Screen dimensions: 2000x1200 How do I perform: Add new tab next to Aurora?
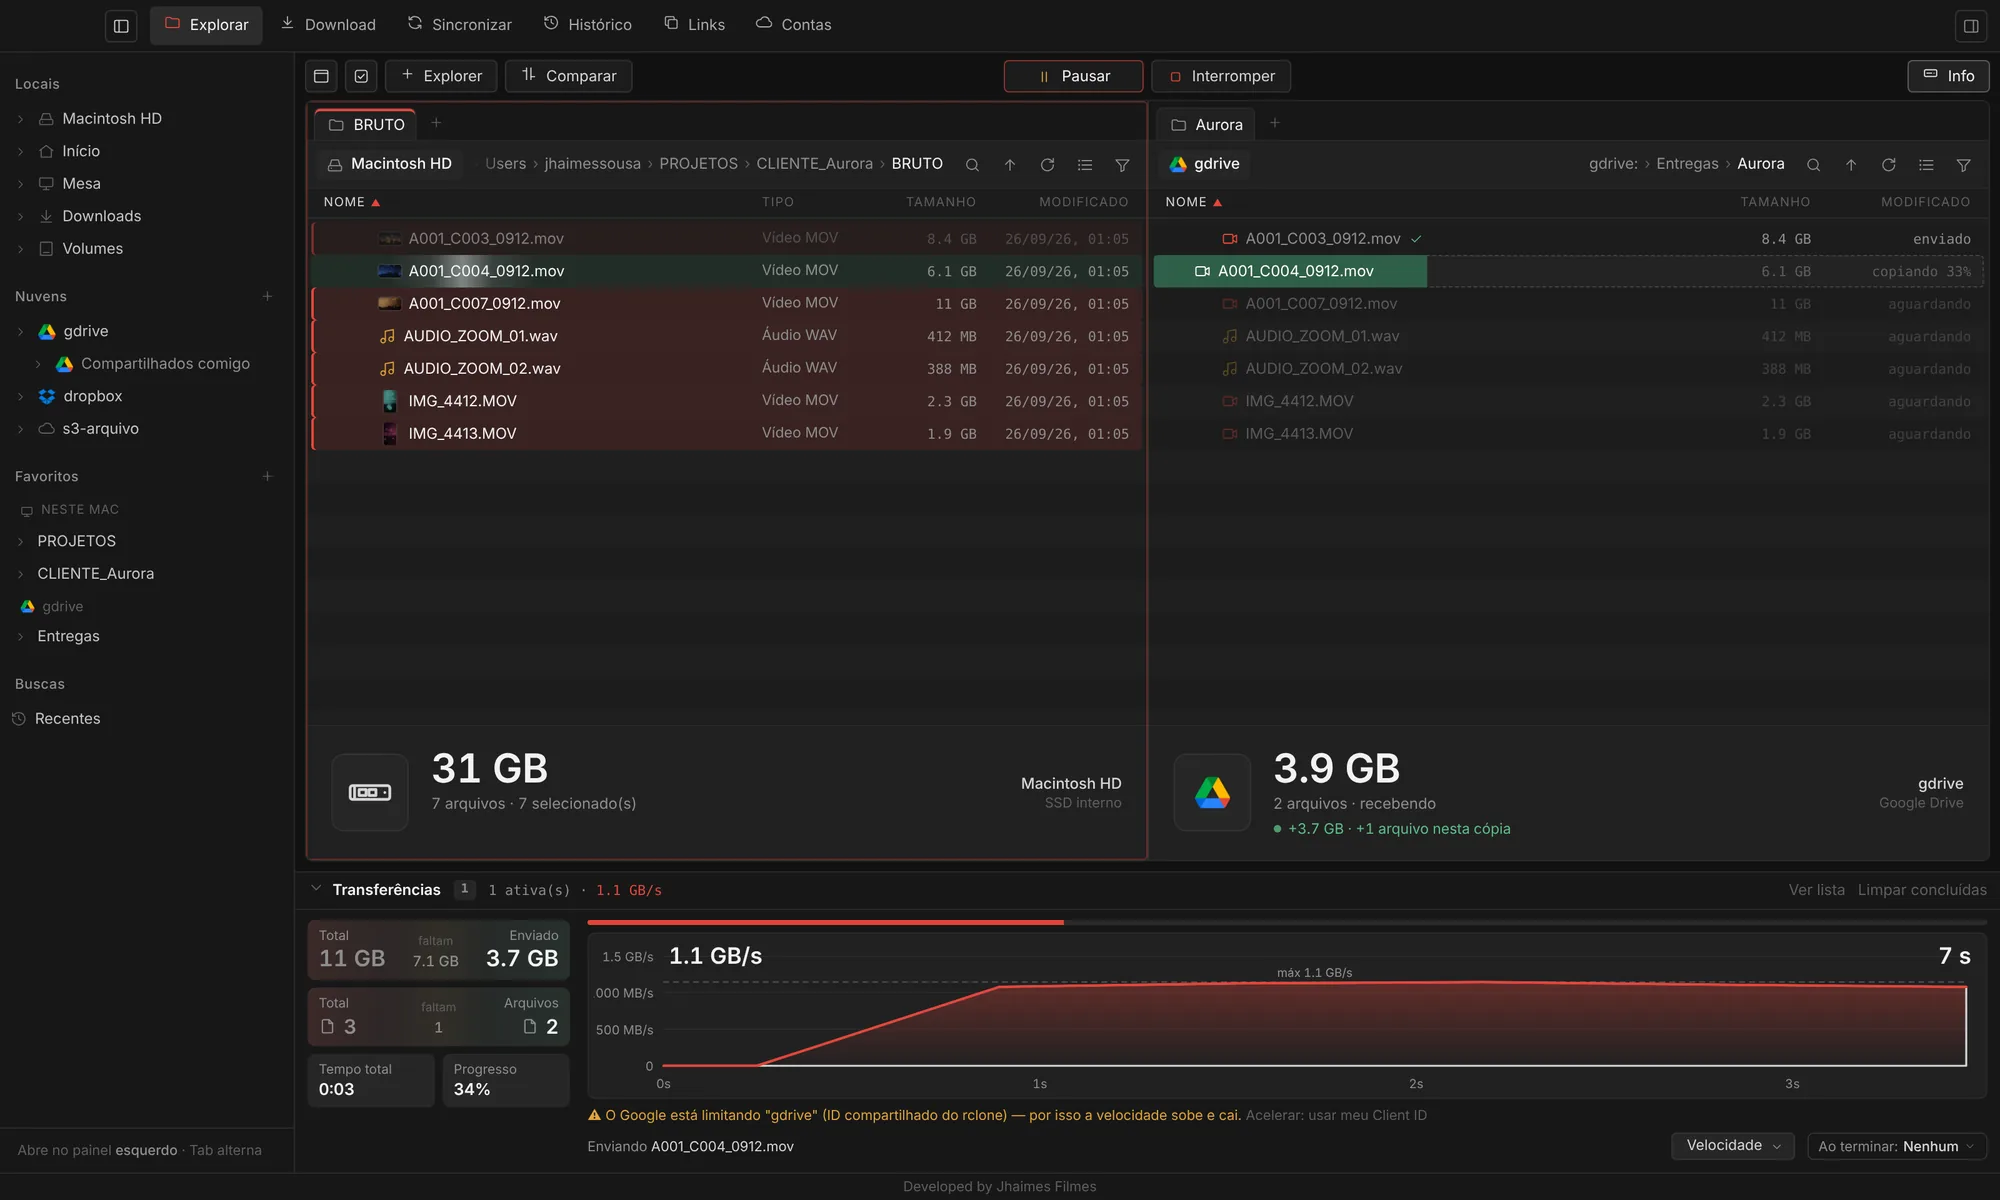pyautogui.click(x=1274, y=123)
